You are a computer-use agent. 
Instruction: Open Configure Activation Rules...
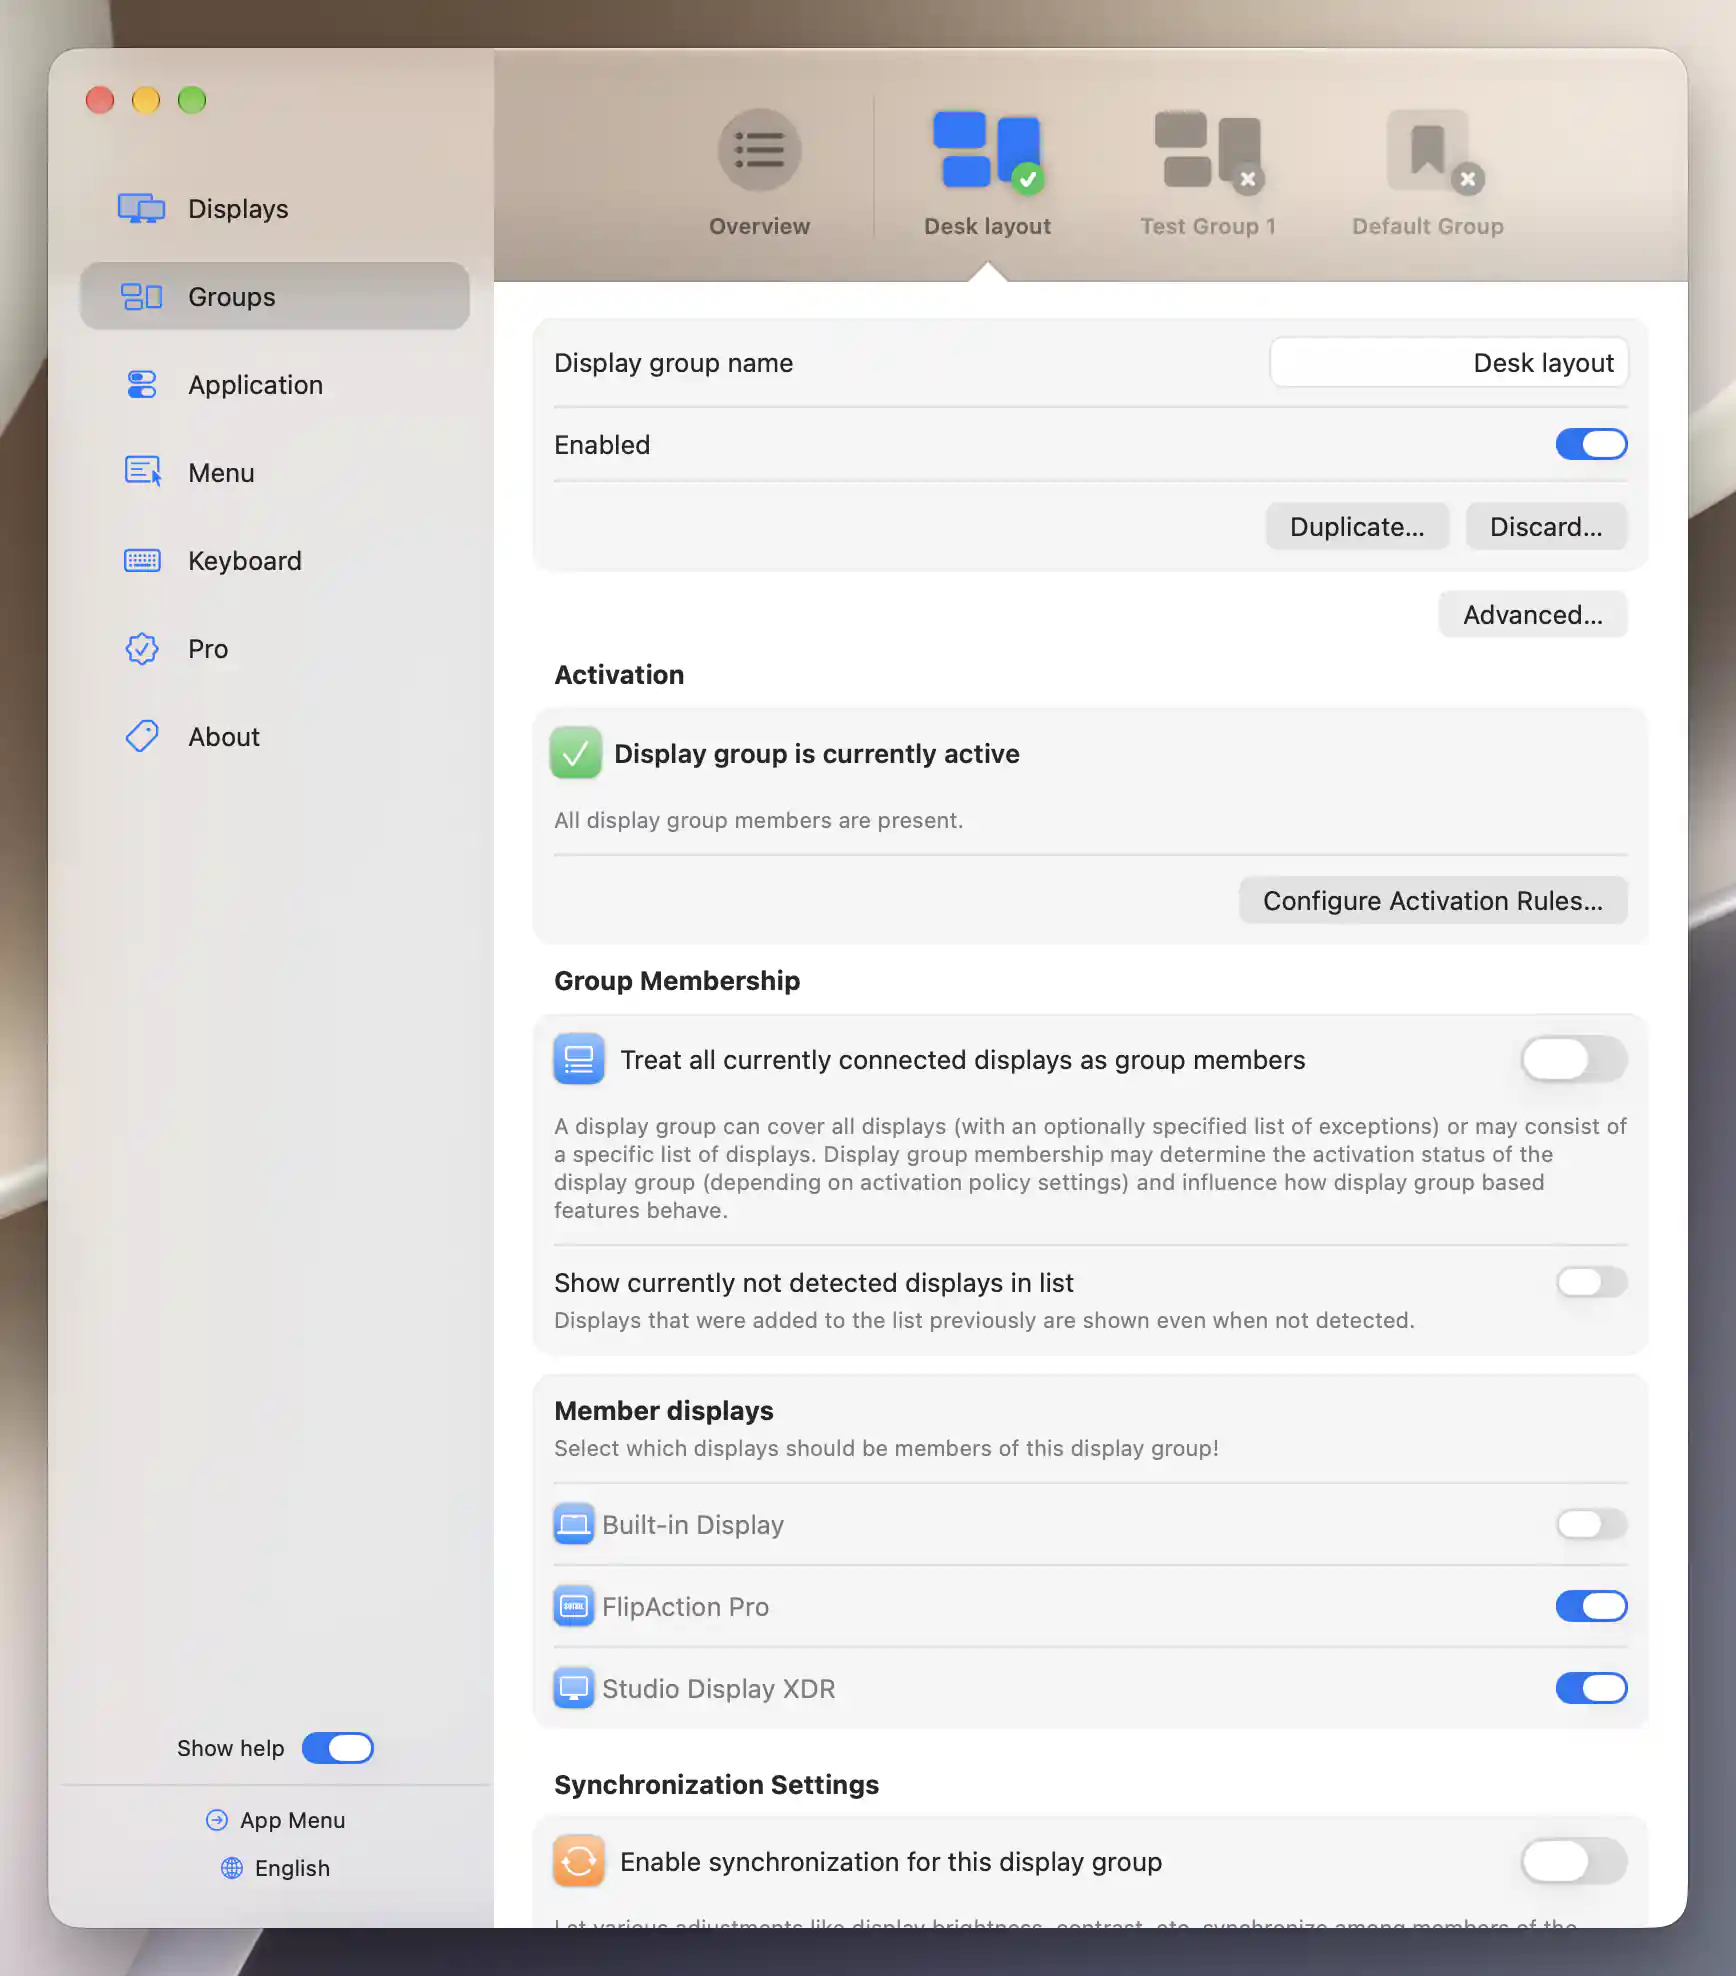1433,900
